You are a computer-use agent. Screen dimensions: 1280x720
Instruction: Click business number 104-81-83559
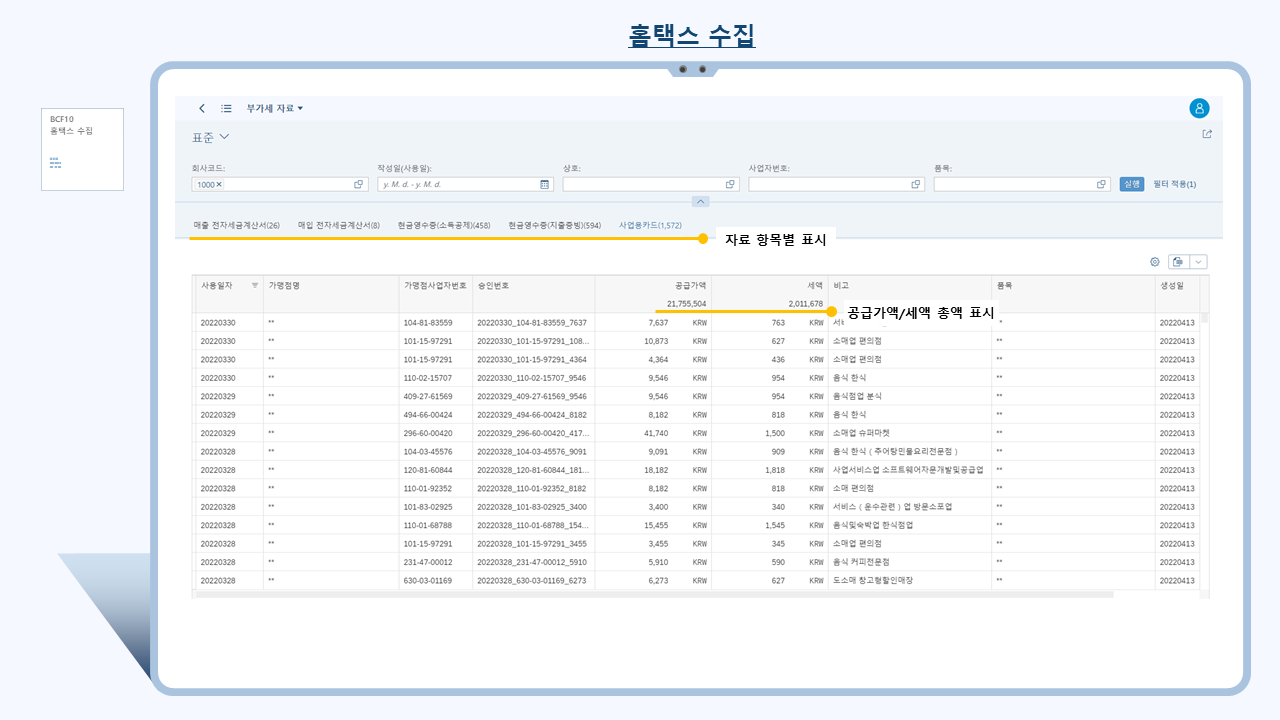pyautogui.click(x=428, y=323)
